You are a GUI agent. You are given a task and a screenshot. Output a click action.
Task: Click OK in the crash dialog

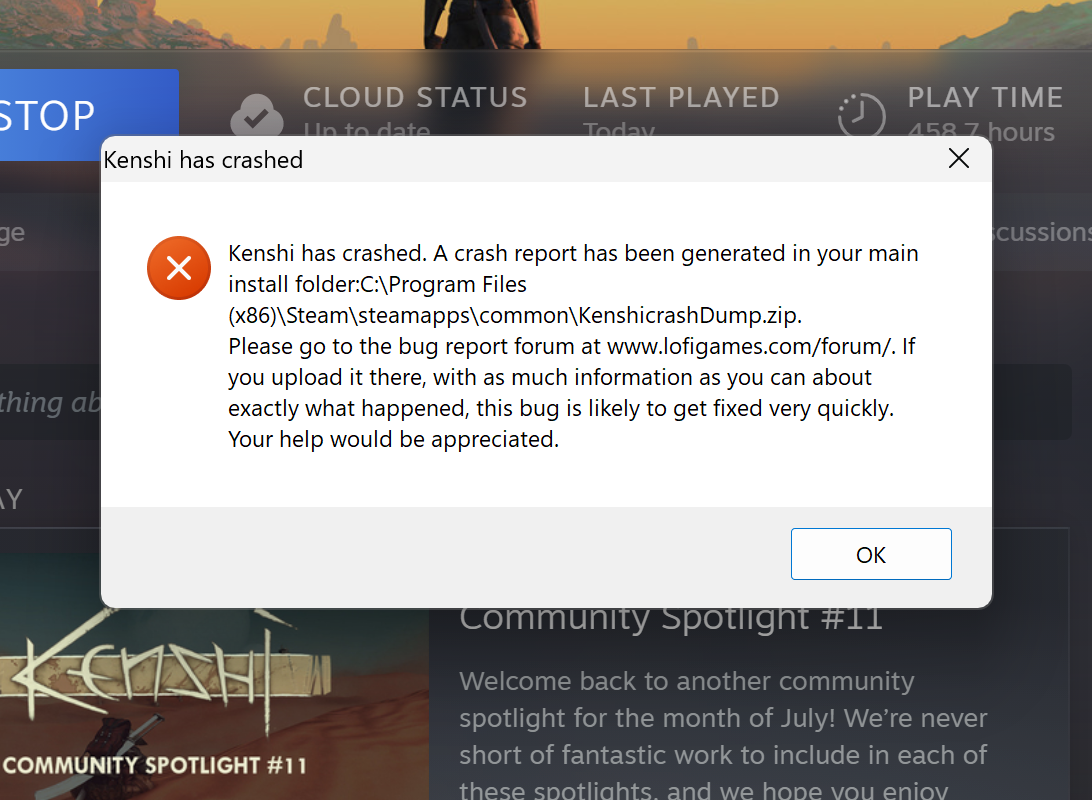871,554
